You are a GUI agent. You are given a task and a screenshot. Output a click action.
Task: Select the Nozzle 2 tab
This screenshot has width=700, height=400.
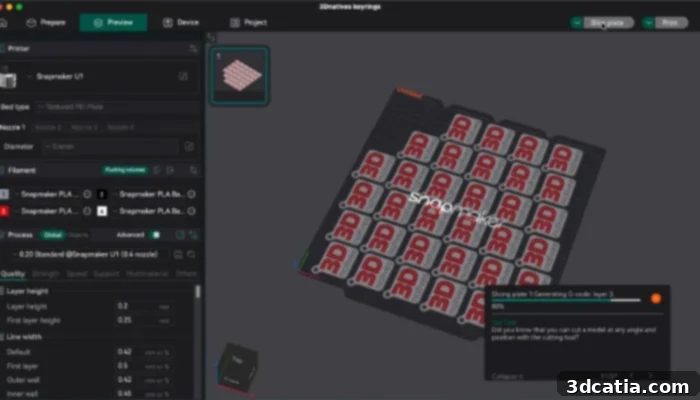pyautogui.click(x=48, y=127)
